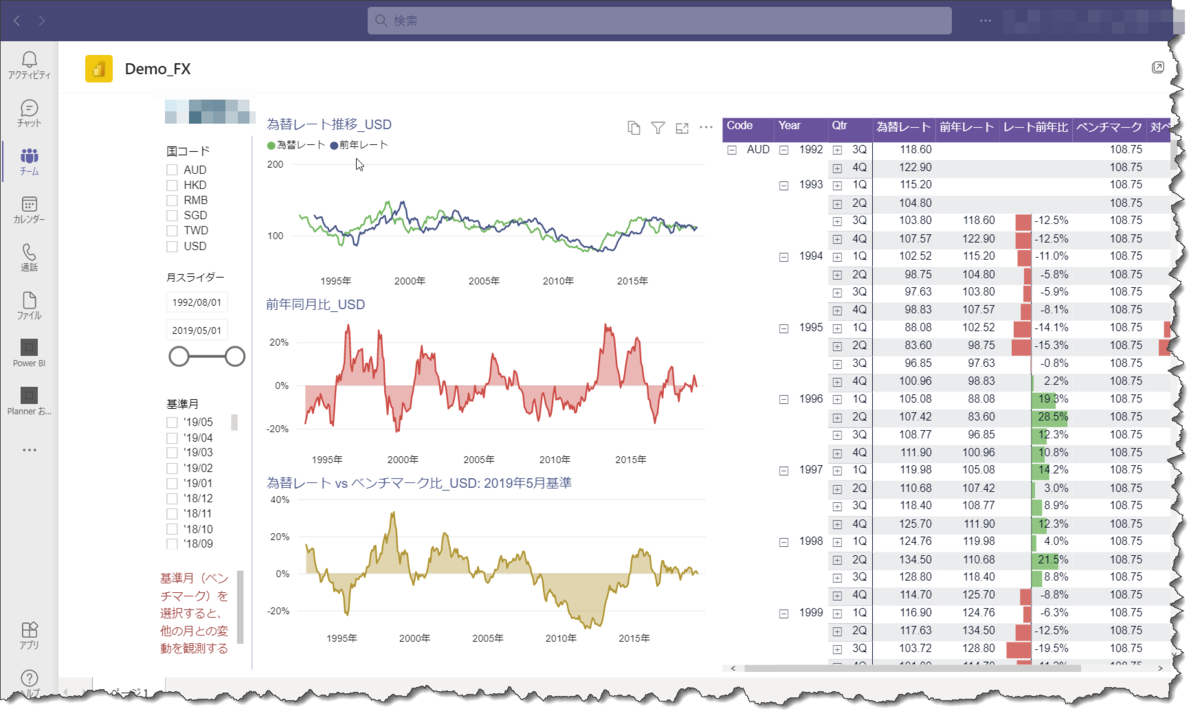
Task: Copy the 為替レート推移_USD visual as image
Action: [633, 127]
